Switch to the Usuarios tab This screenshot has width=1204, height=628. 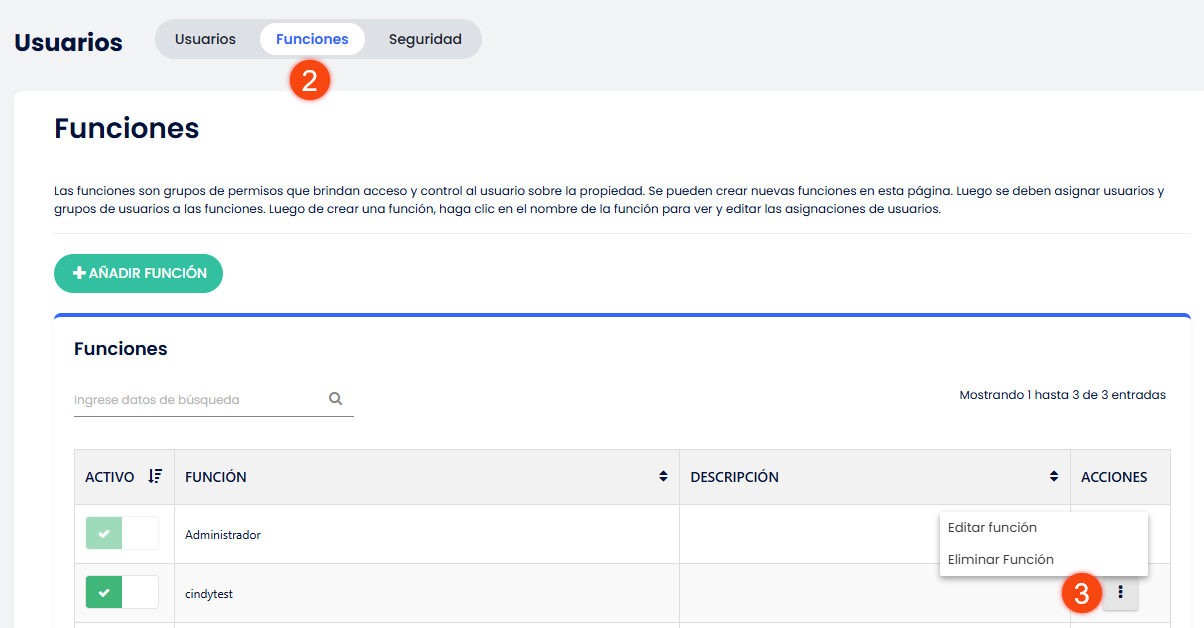click(x=205, y=39)
